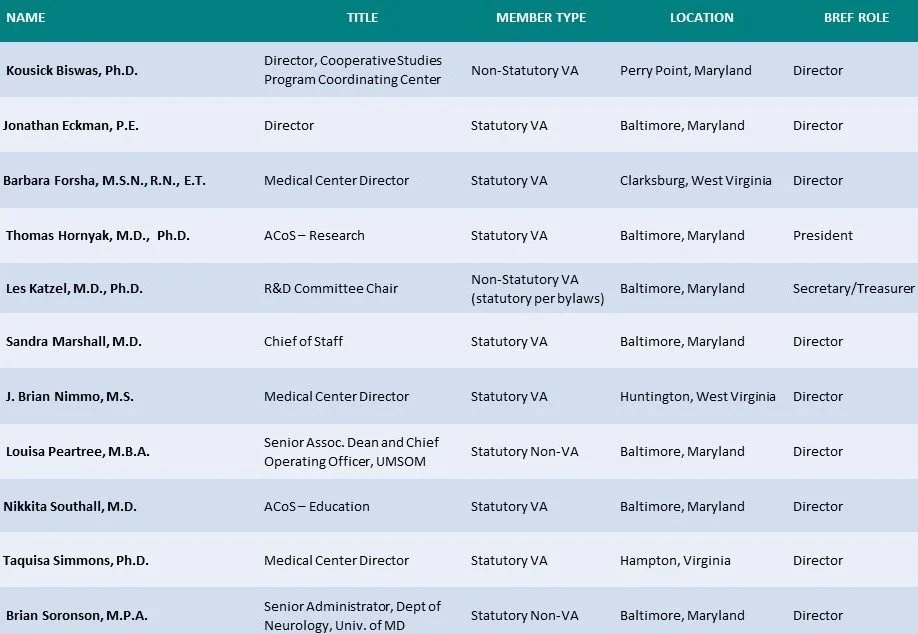Click the BREF role Secretary/Treasurer
The width and height of the screenshot is (918, 634).
[854, 288]
